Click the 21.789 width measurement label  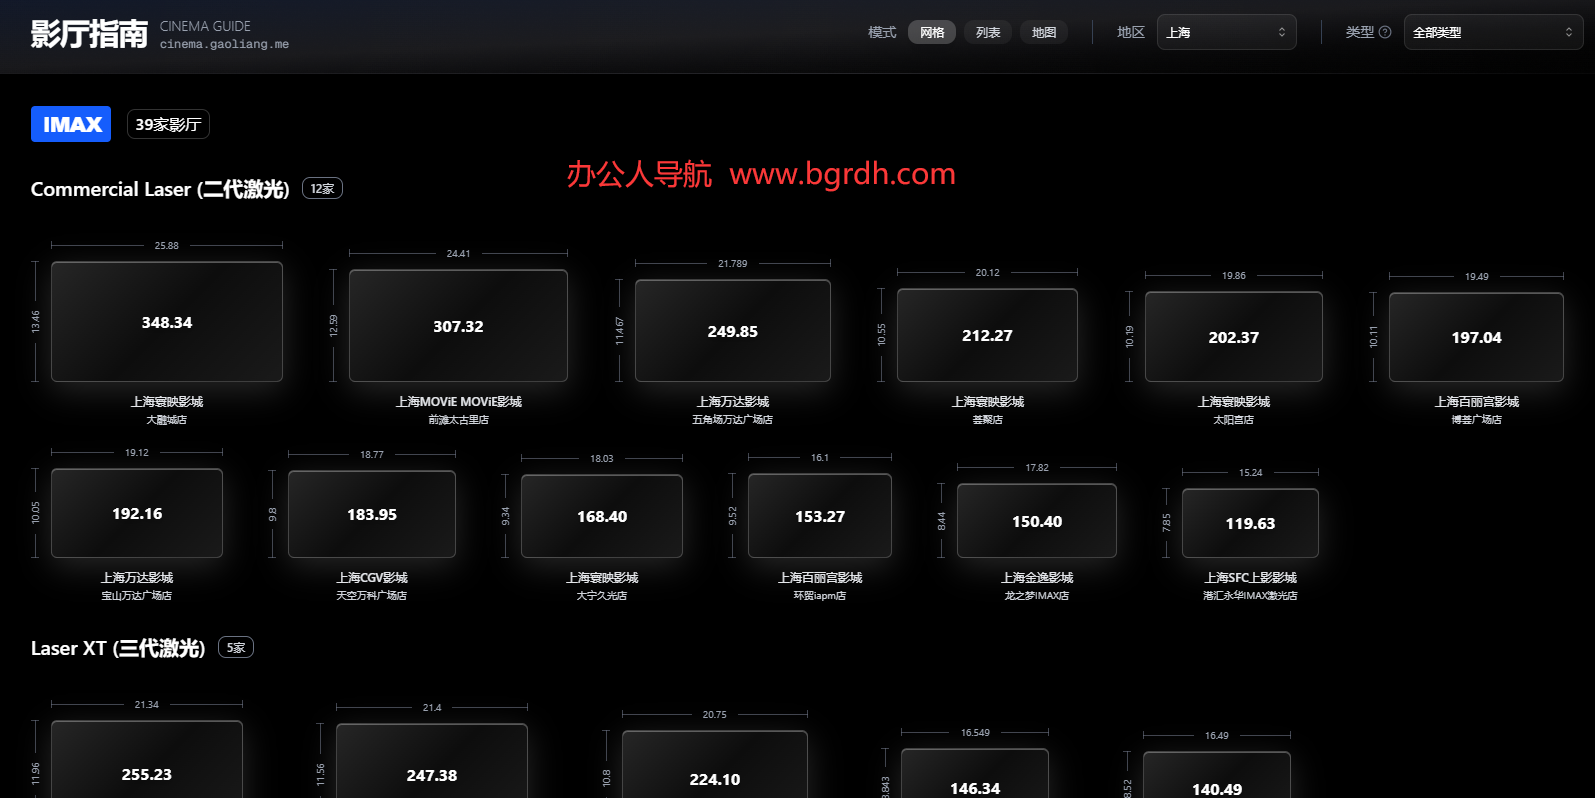click(733, 263)
